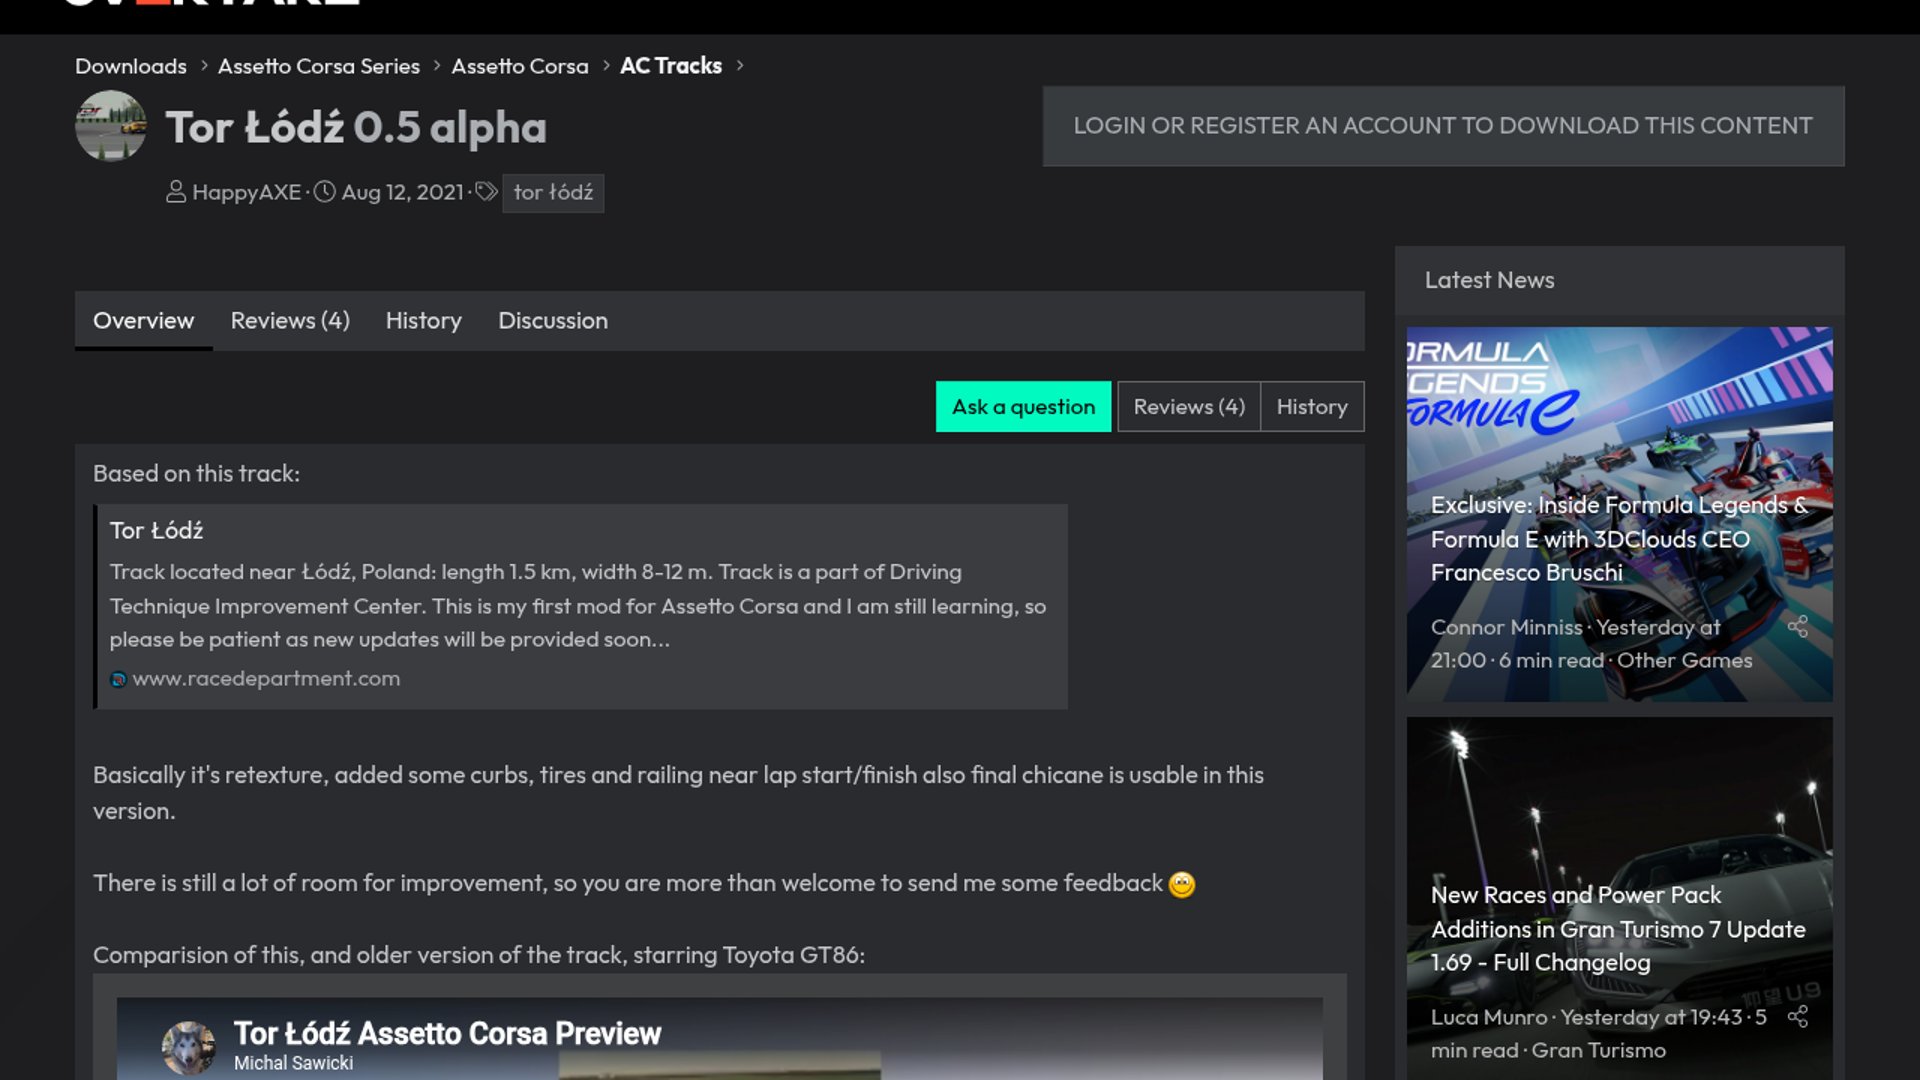
Task: Switch to the Discussion tab
Action: click(x=553, y=321)
